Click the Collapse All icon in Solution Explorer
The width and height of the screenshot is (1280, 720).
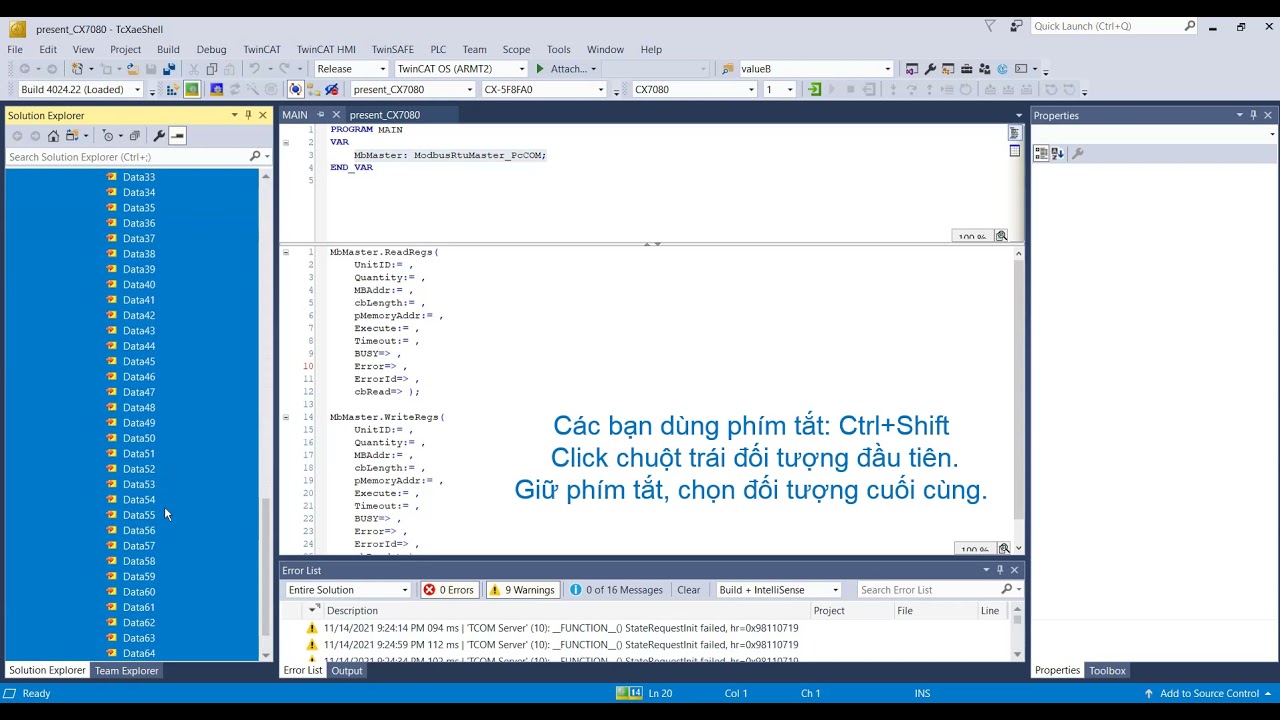pos(134,135)
